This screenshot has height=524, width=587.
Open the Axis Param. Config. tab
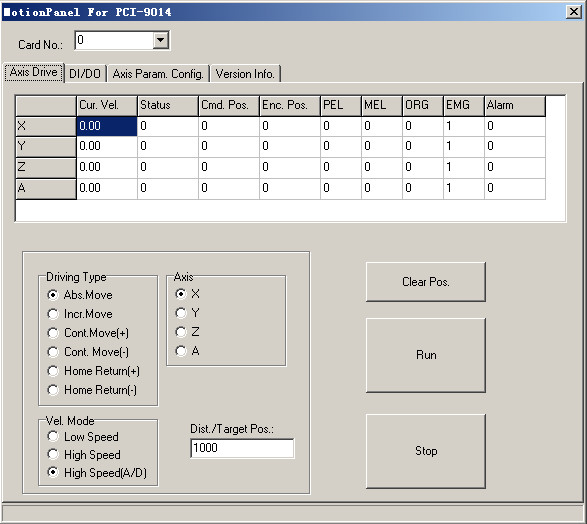point(158,74)
